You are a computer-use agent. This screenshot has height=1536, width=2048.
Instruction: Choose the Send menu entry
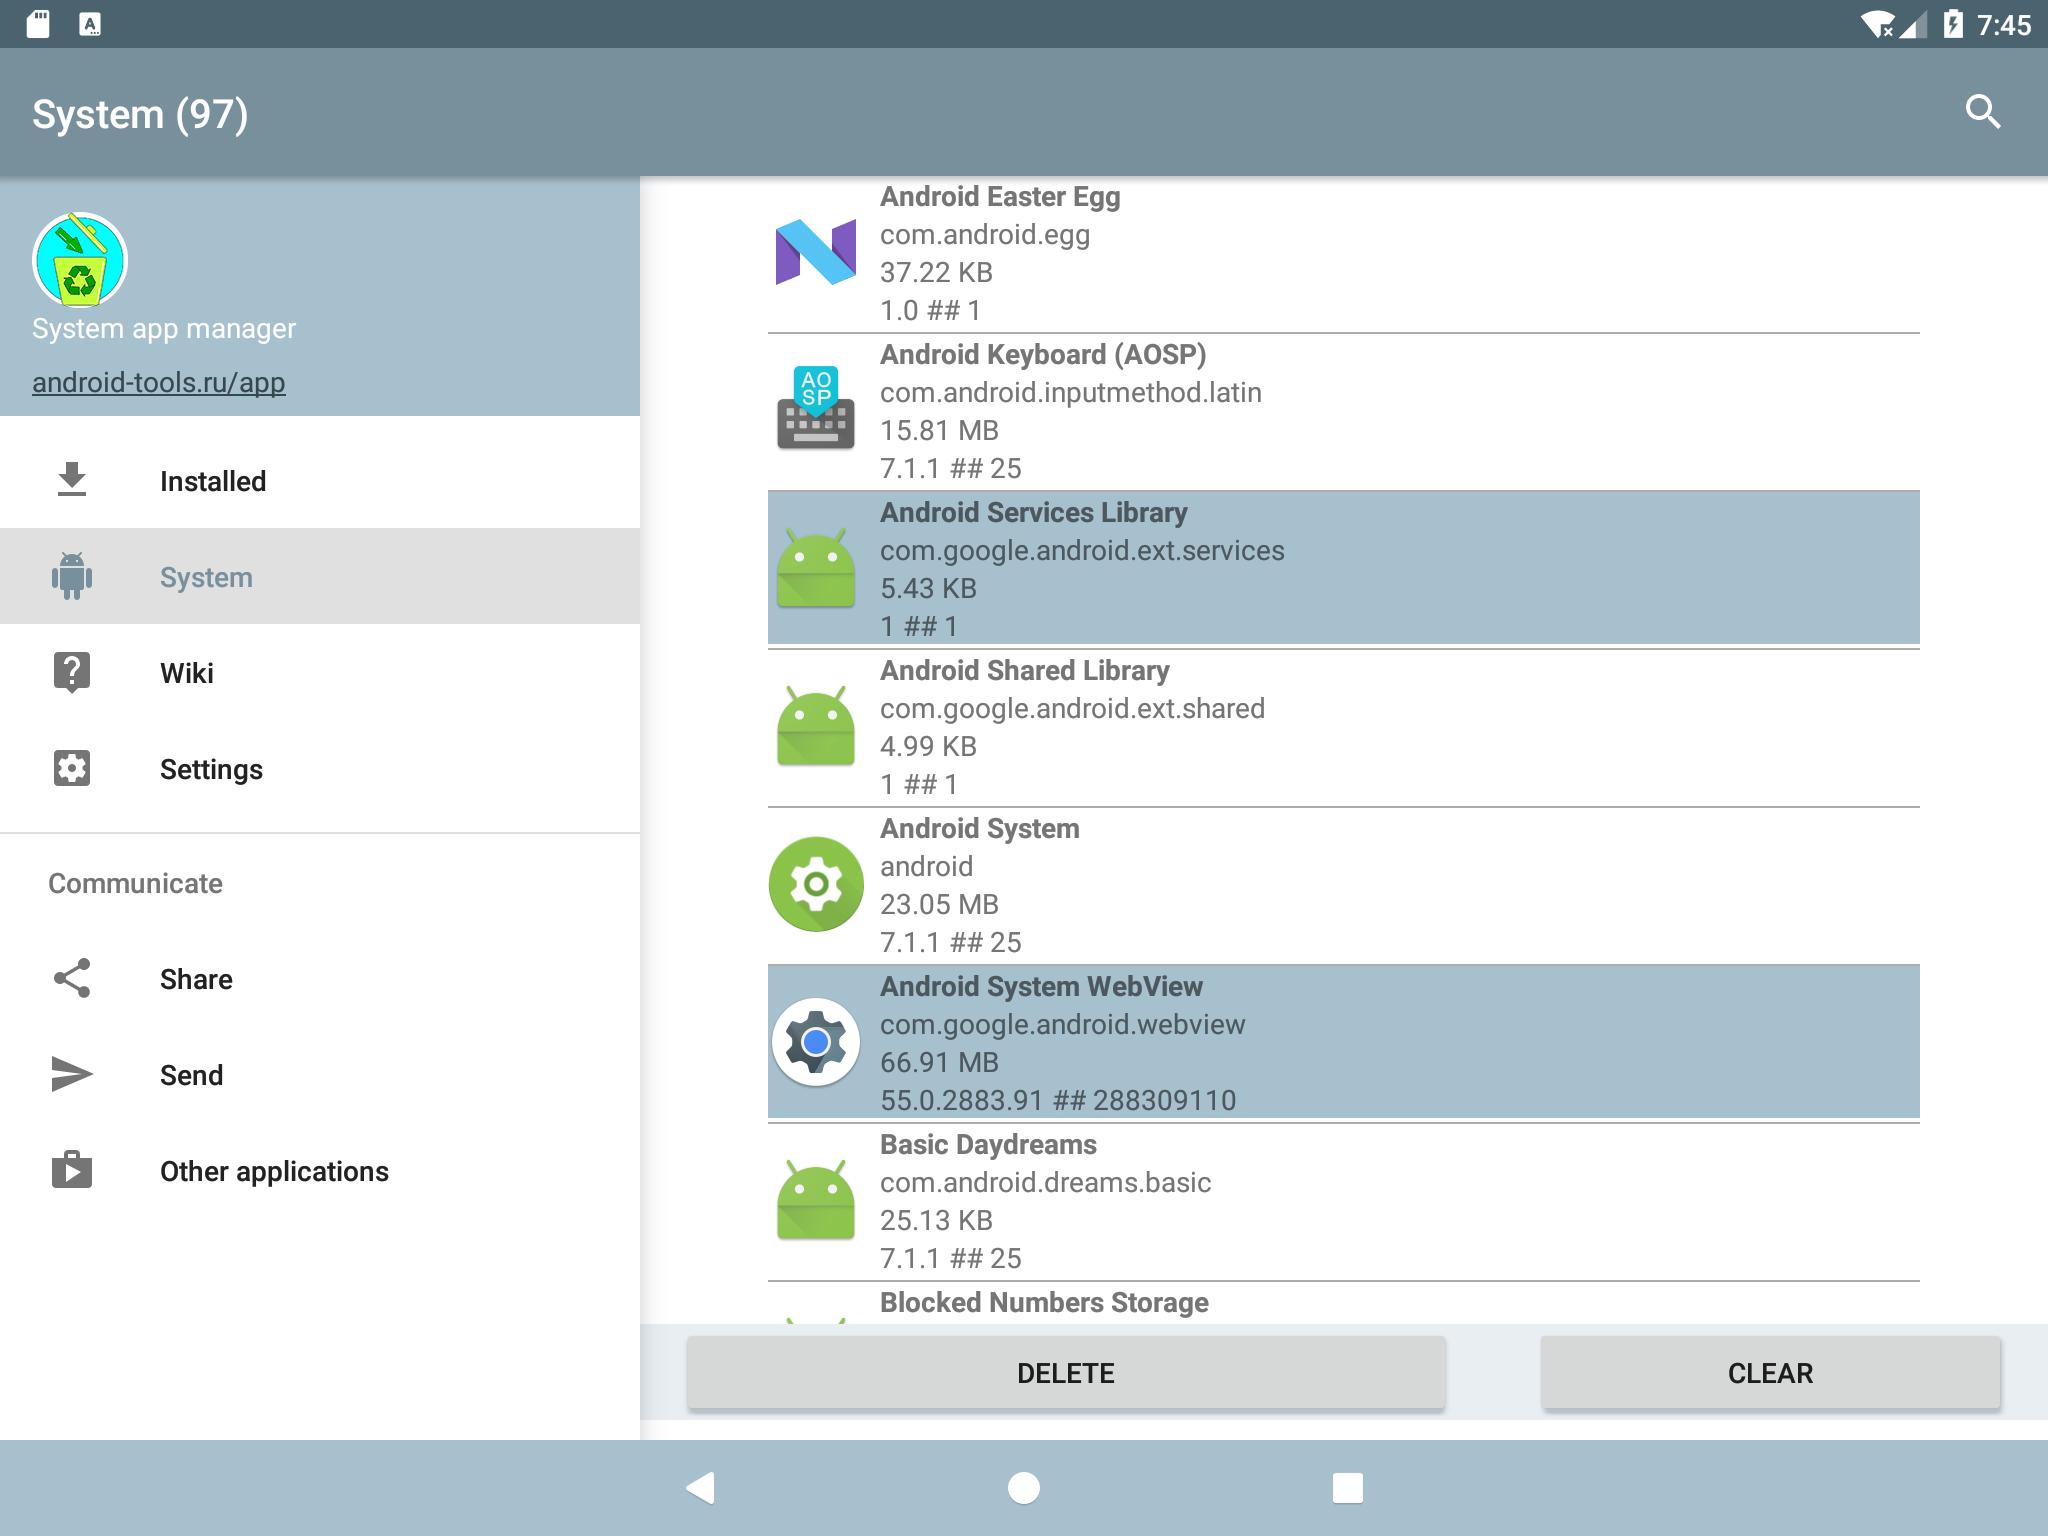[320, 1075]
